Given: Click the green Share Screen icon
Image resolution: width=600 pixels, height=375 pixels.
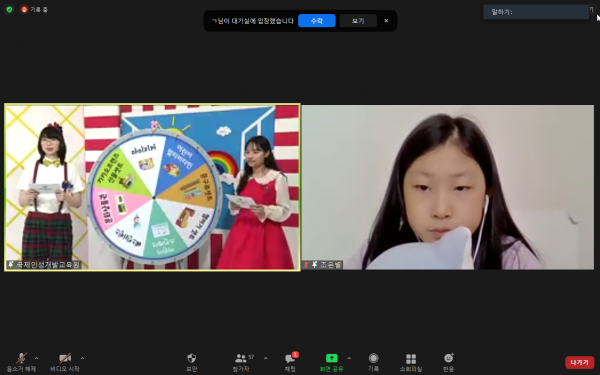Looking at the screenshot, I should [331, 358].
